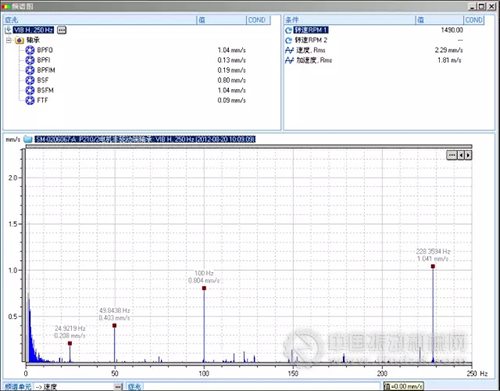Click the FTF bearing symptom icon
This screenshot has height=391, width=500.
[x=30, y=100]
